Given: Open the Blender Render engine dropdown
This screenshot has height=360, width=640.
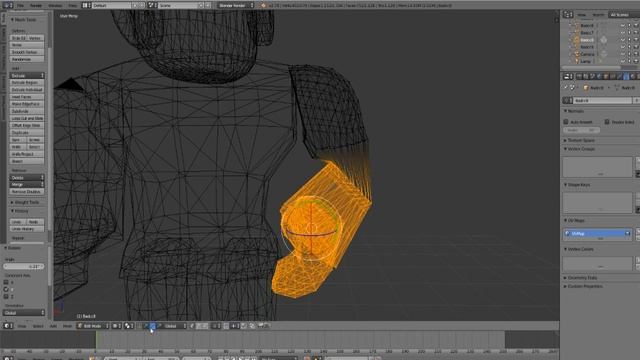Looking at the screenshot, I should pos(236,5).
